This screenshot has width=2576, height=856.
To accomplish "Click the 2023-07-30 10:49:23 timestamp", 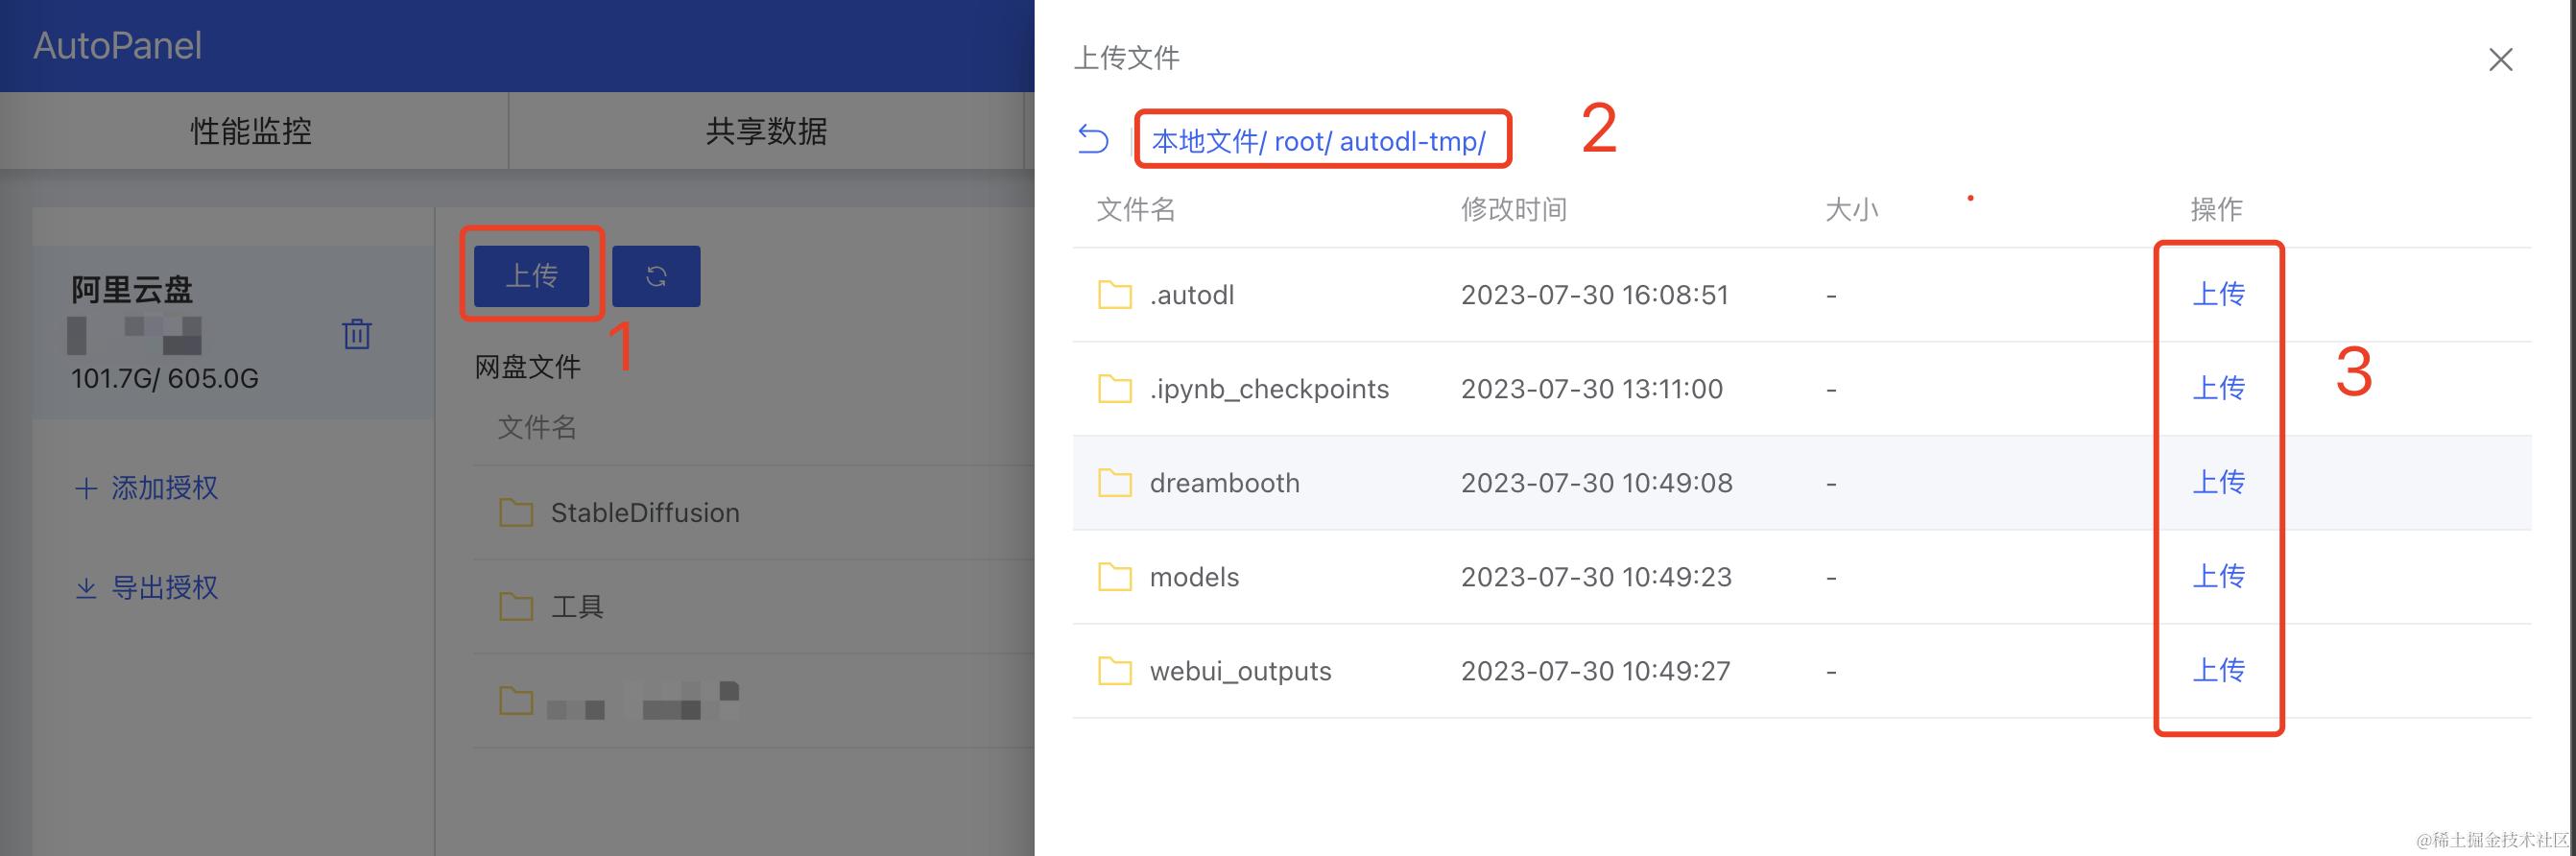I will 1597,577.
